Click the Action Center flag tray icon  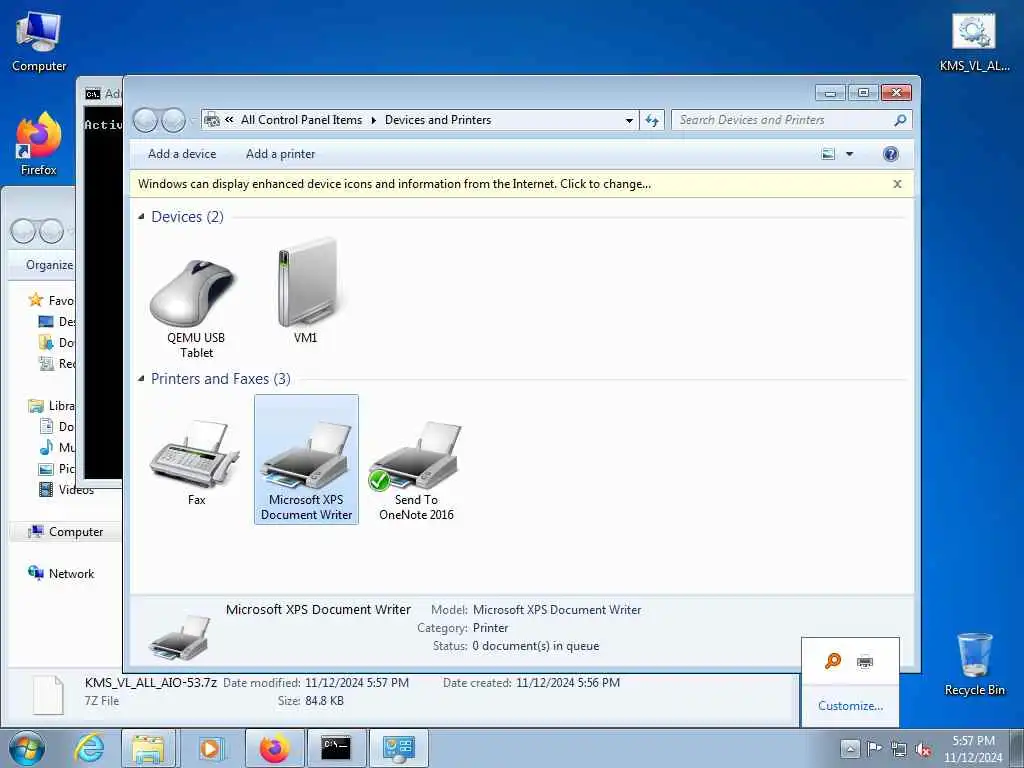[874, 748]
